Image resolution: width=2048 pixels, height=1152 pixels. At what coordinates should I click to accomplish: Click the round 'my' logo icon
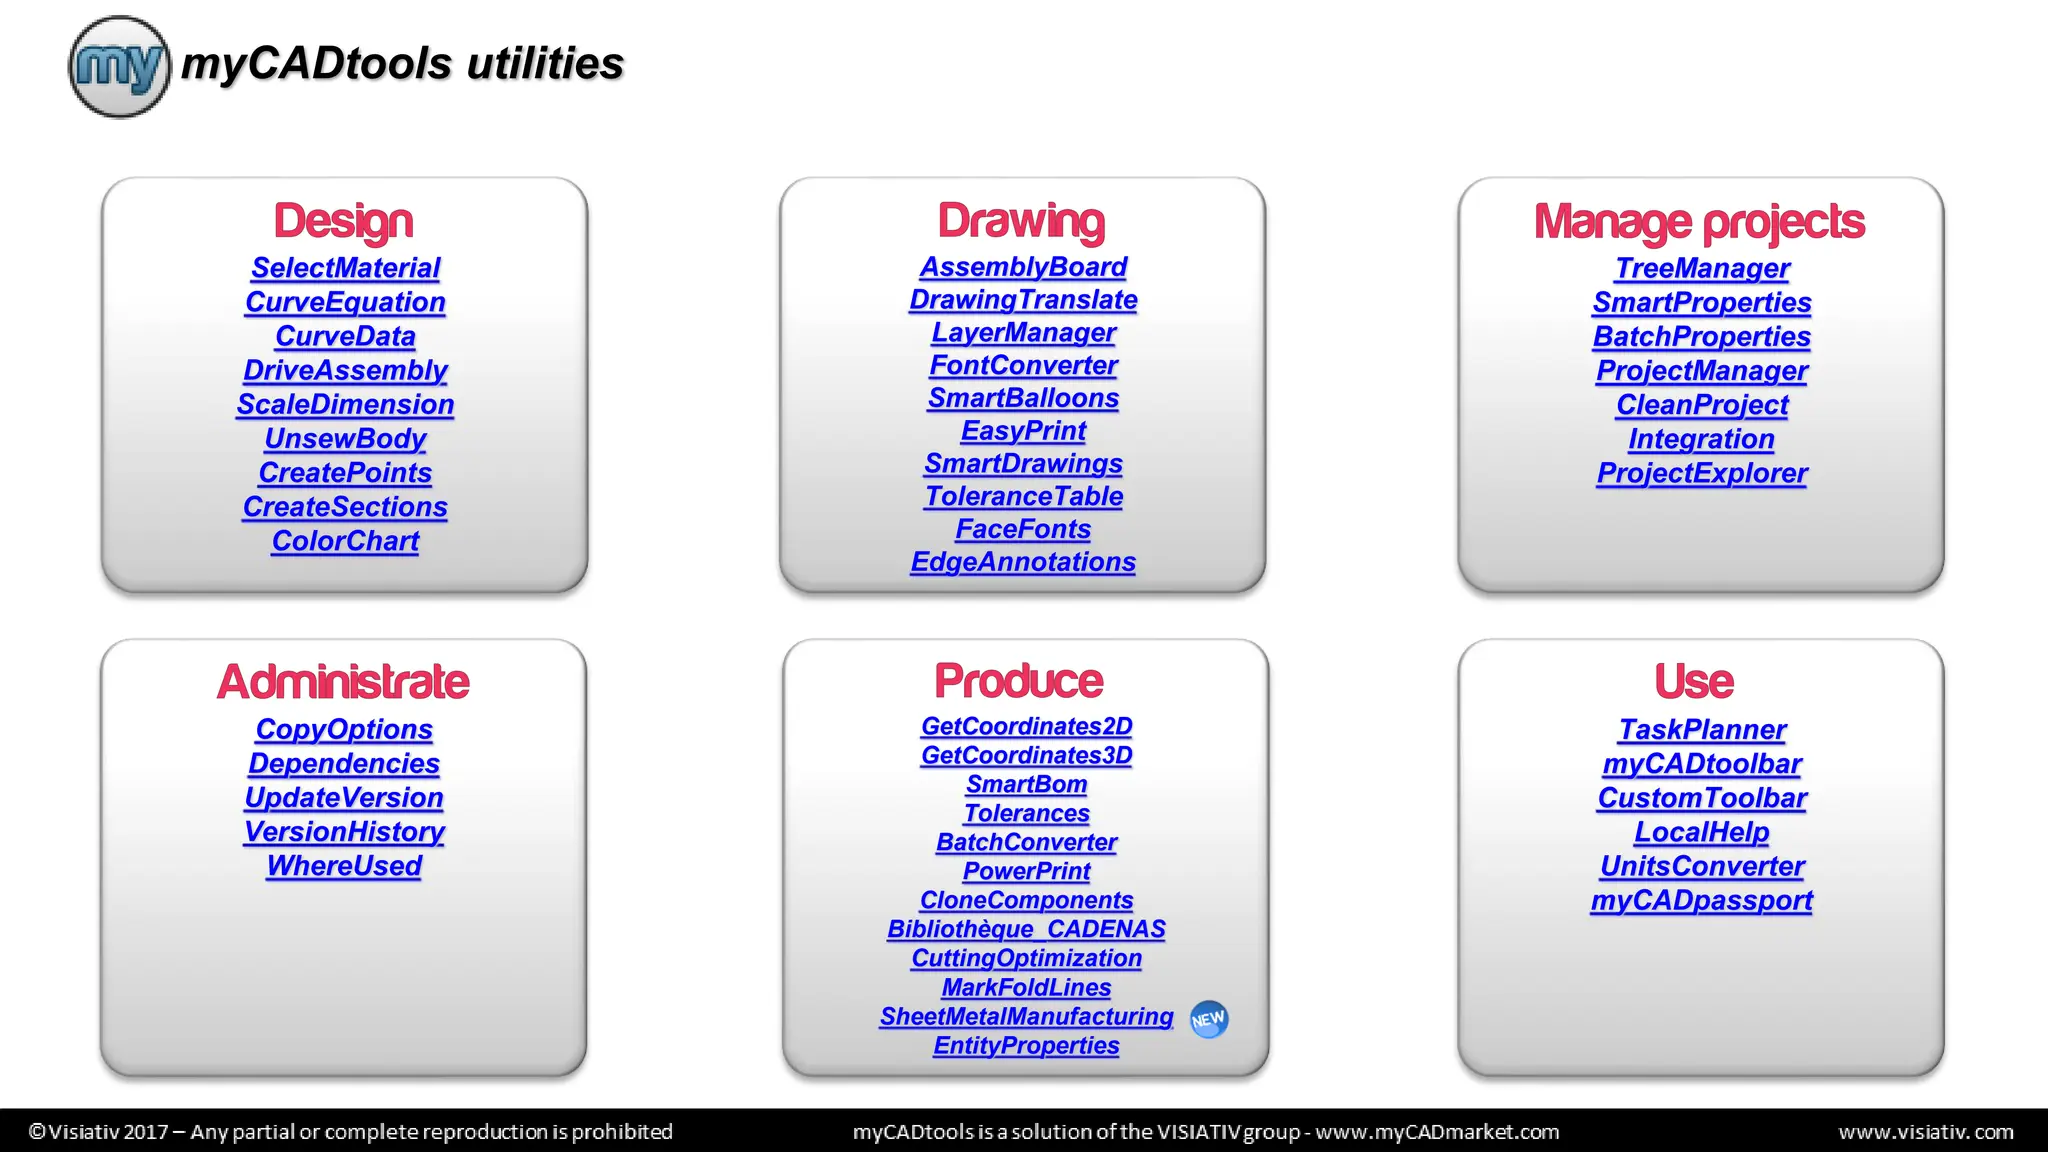(119, 67)
